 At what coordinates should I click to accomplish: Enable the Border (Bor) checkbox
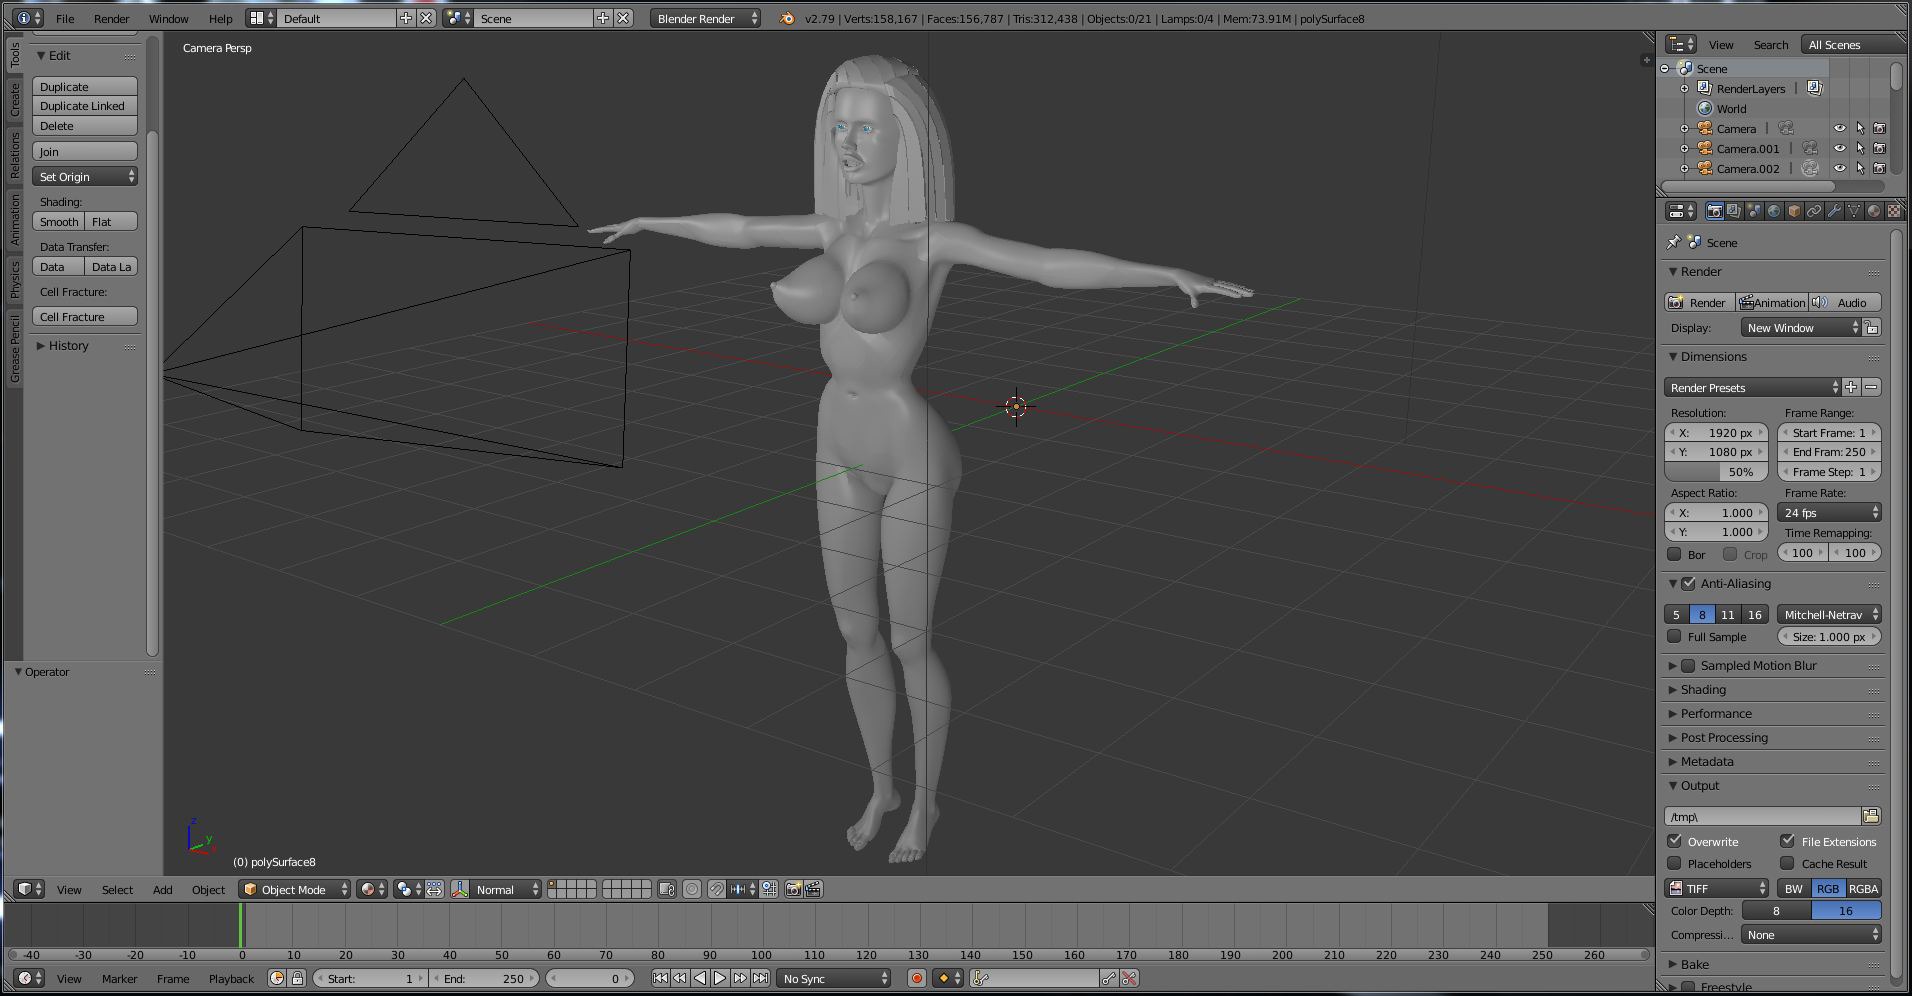coord(1675,554)
